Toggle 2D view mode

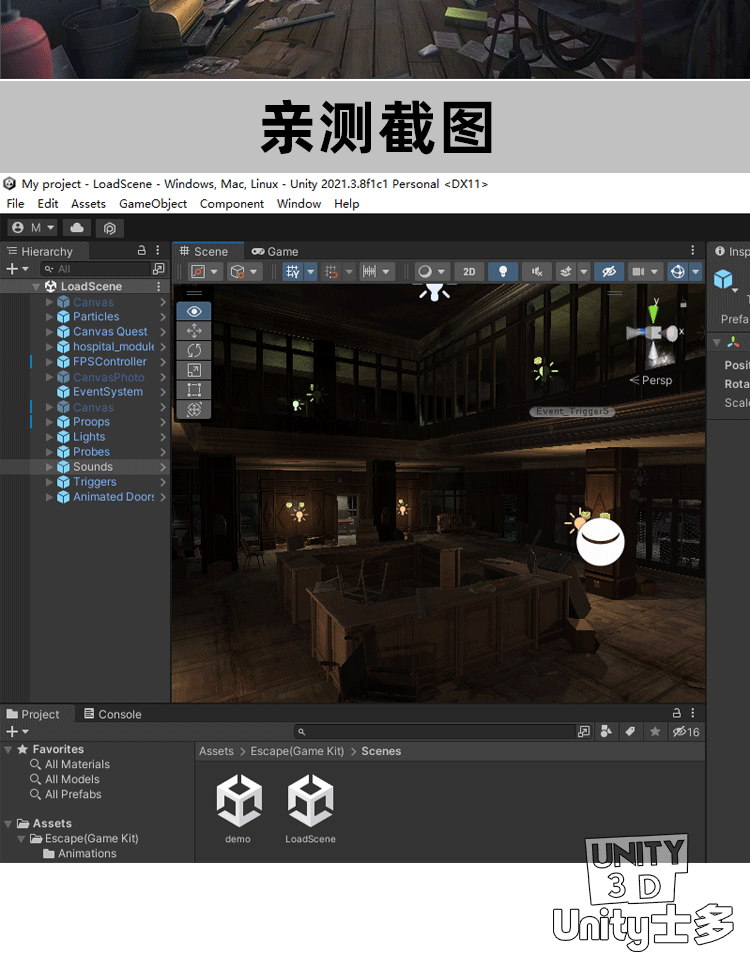click(469, 271)
